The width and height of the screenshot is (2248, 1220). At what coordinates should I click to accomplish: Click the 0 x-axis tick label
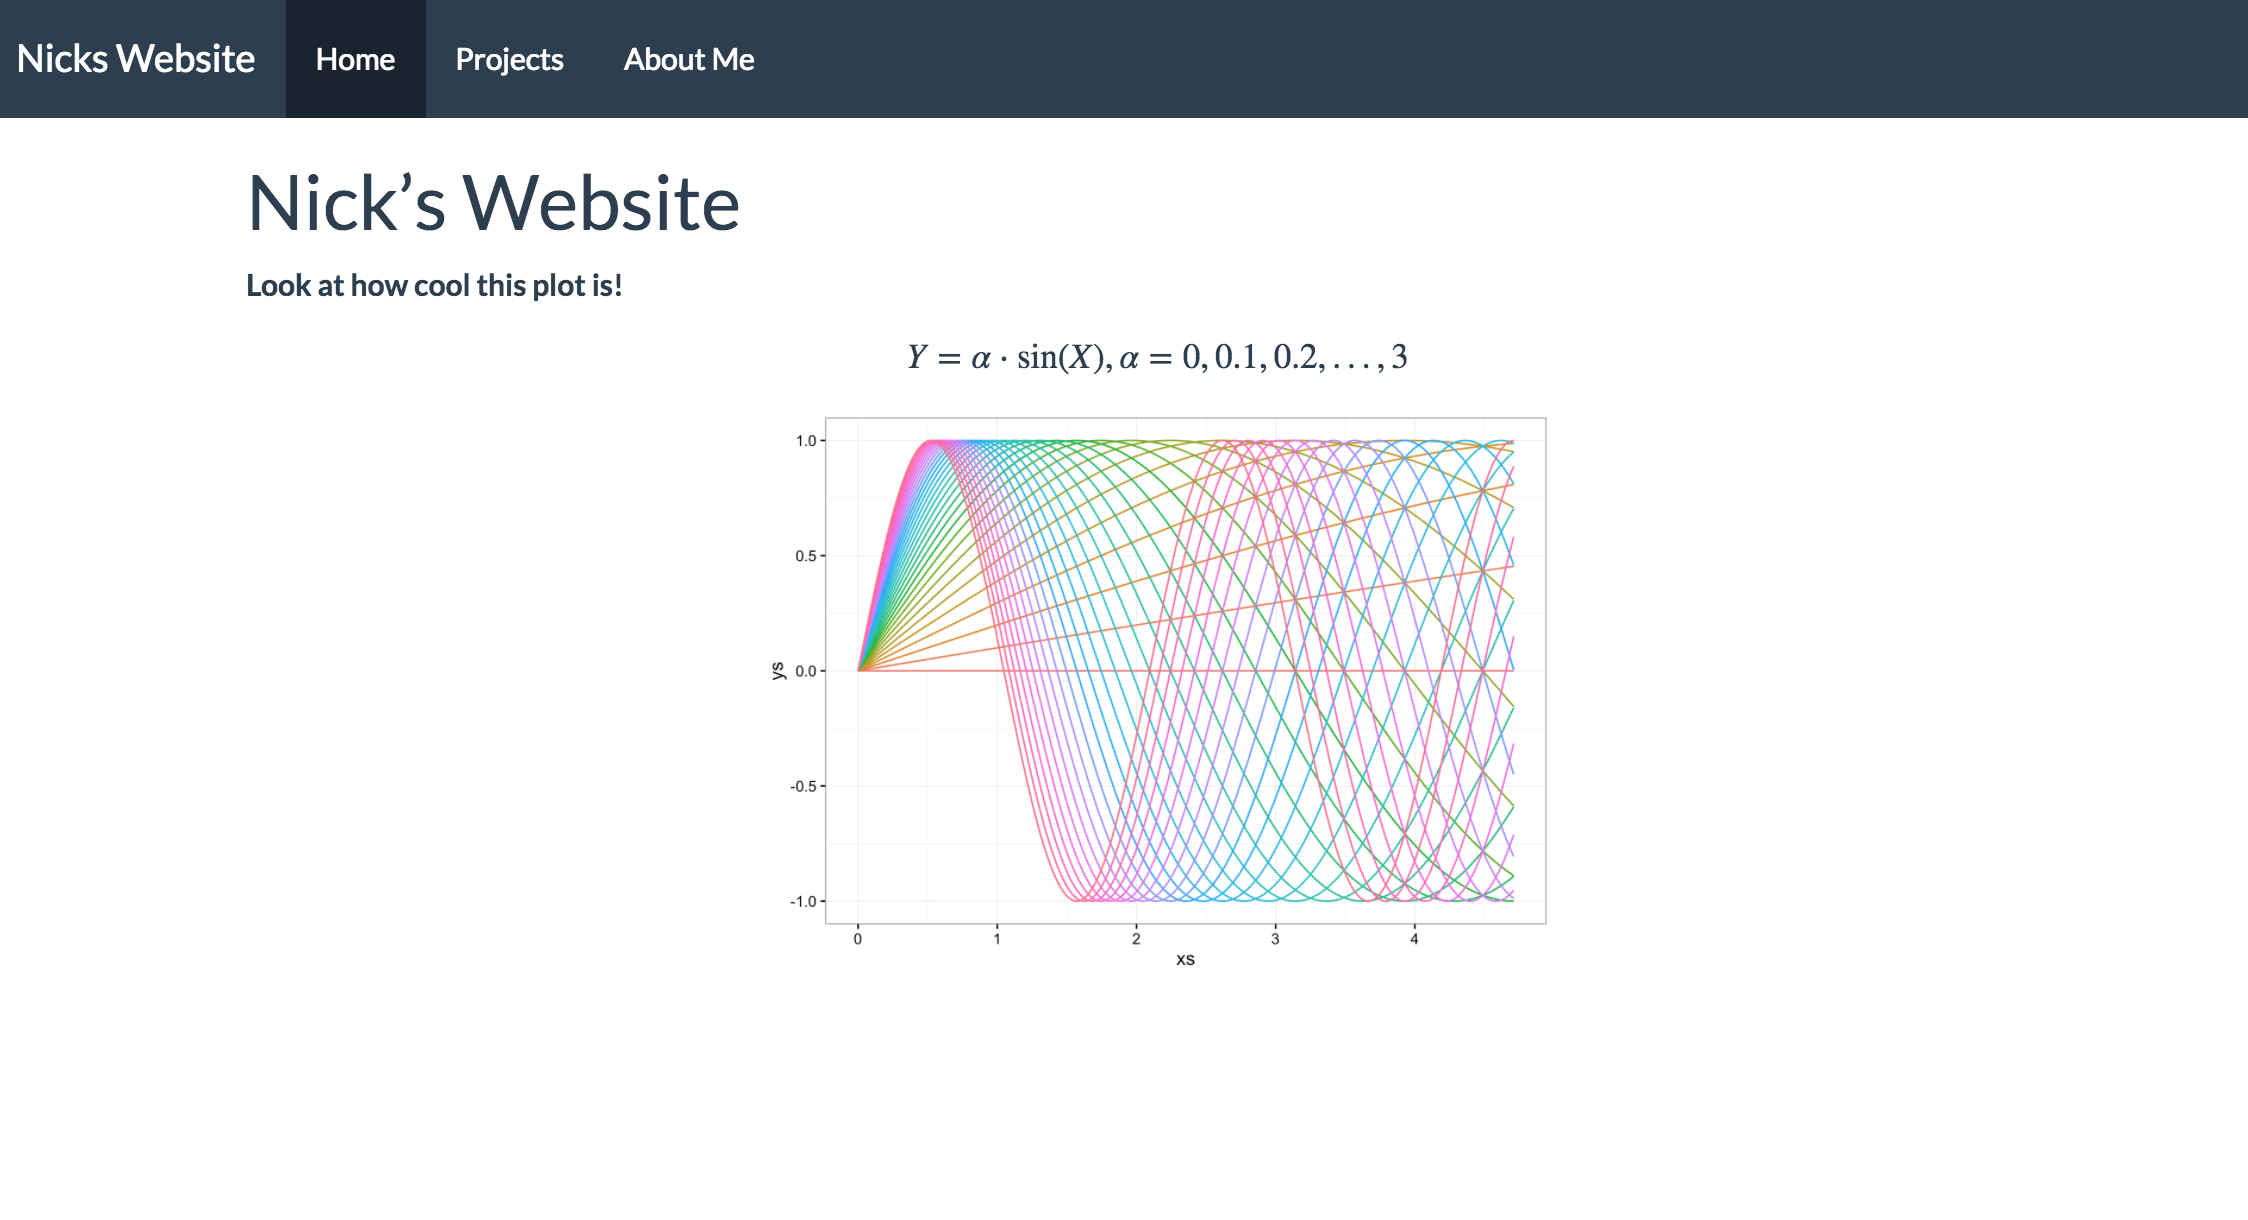click(x=858, y=939)
